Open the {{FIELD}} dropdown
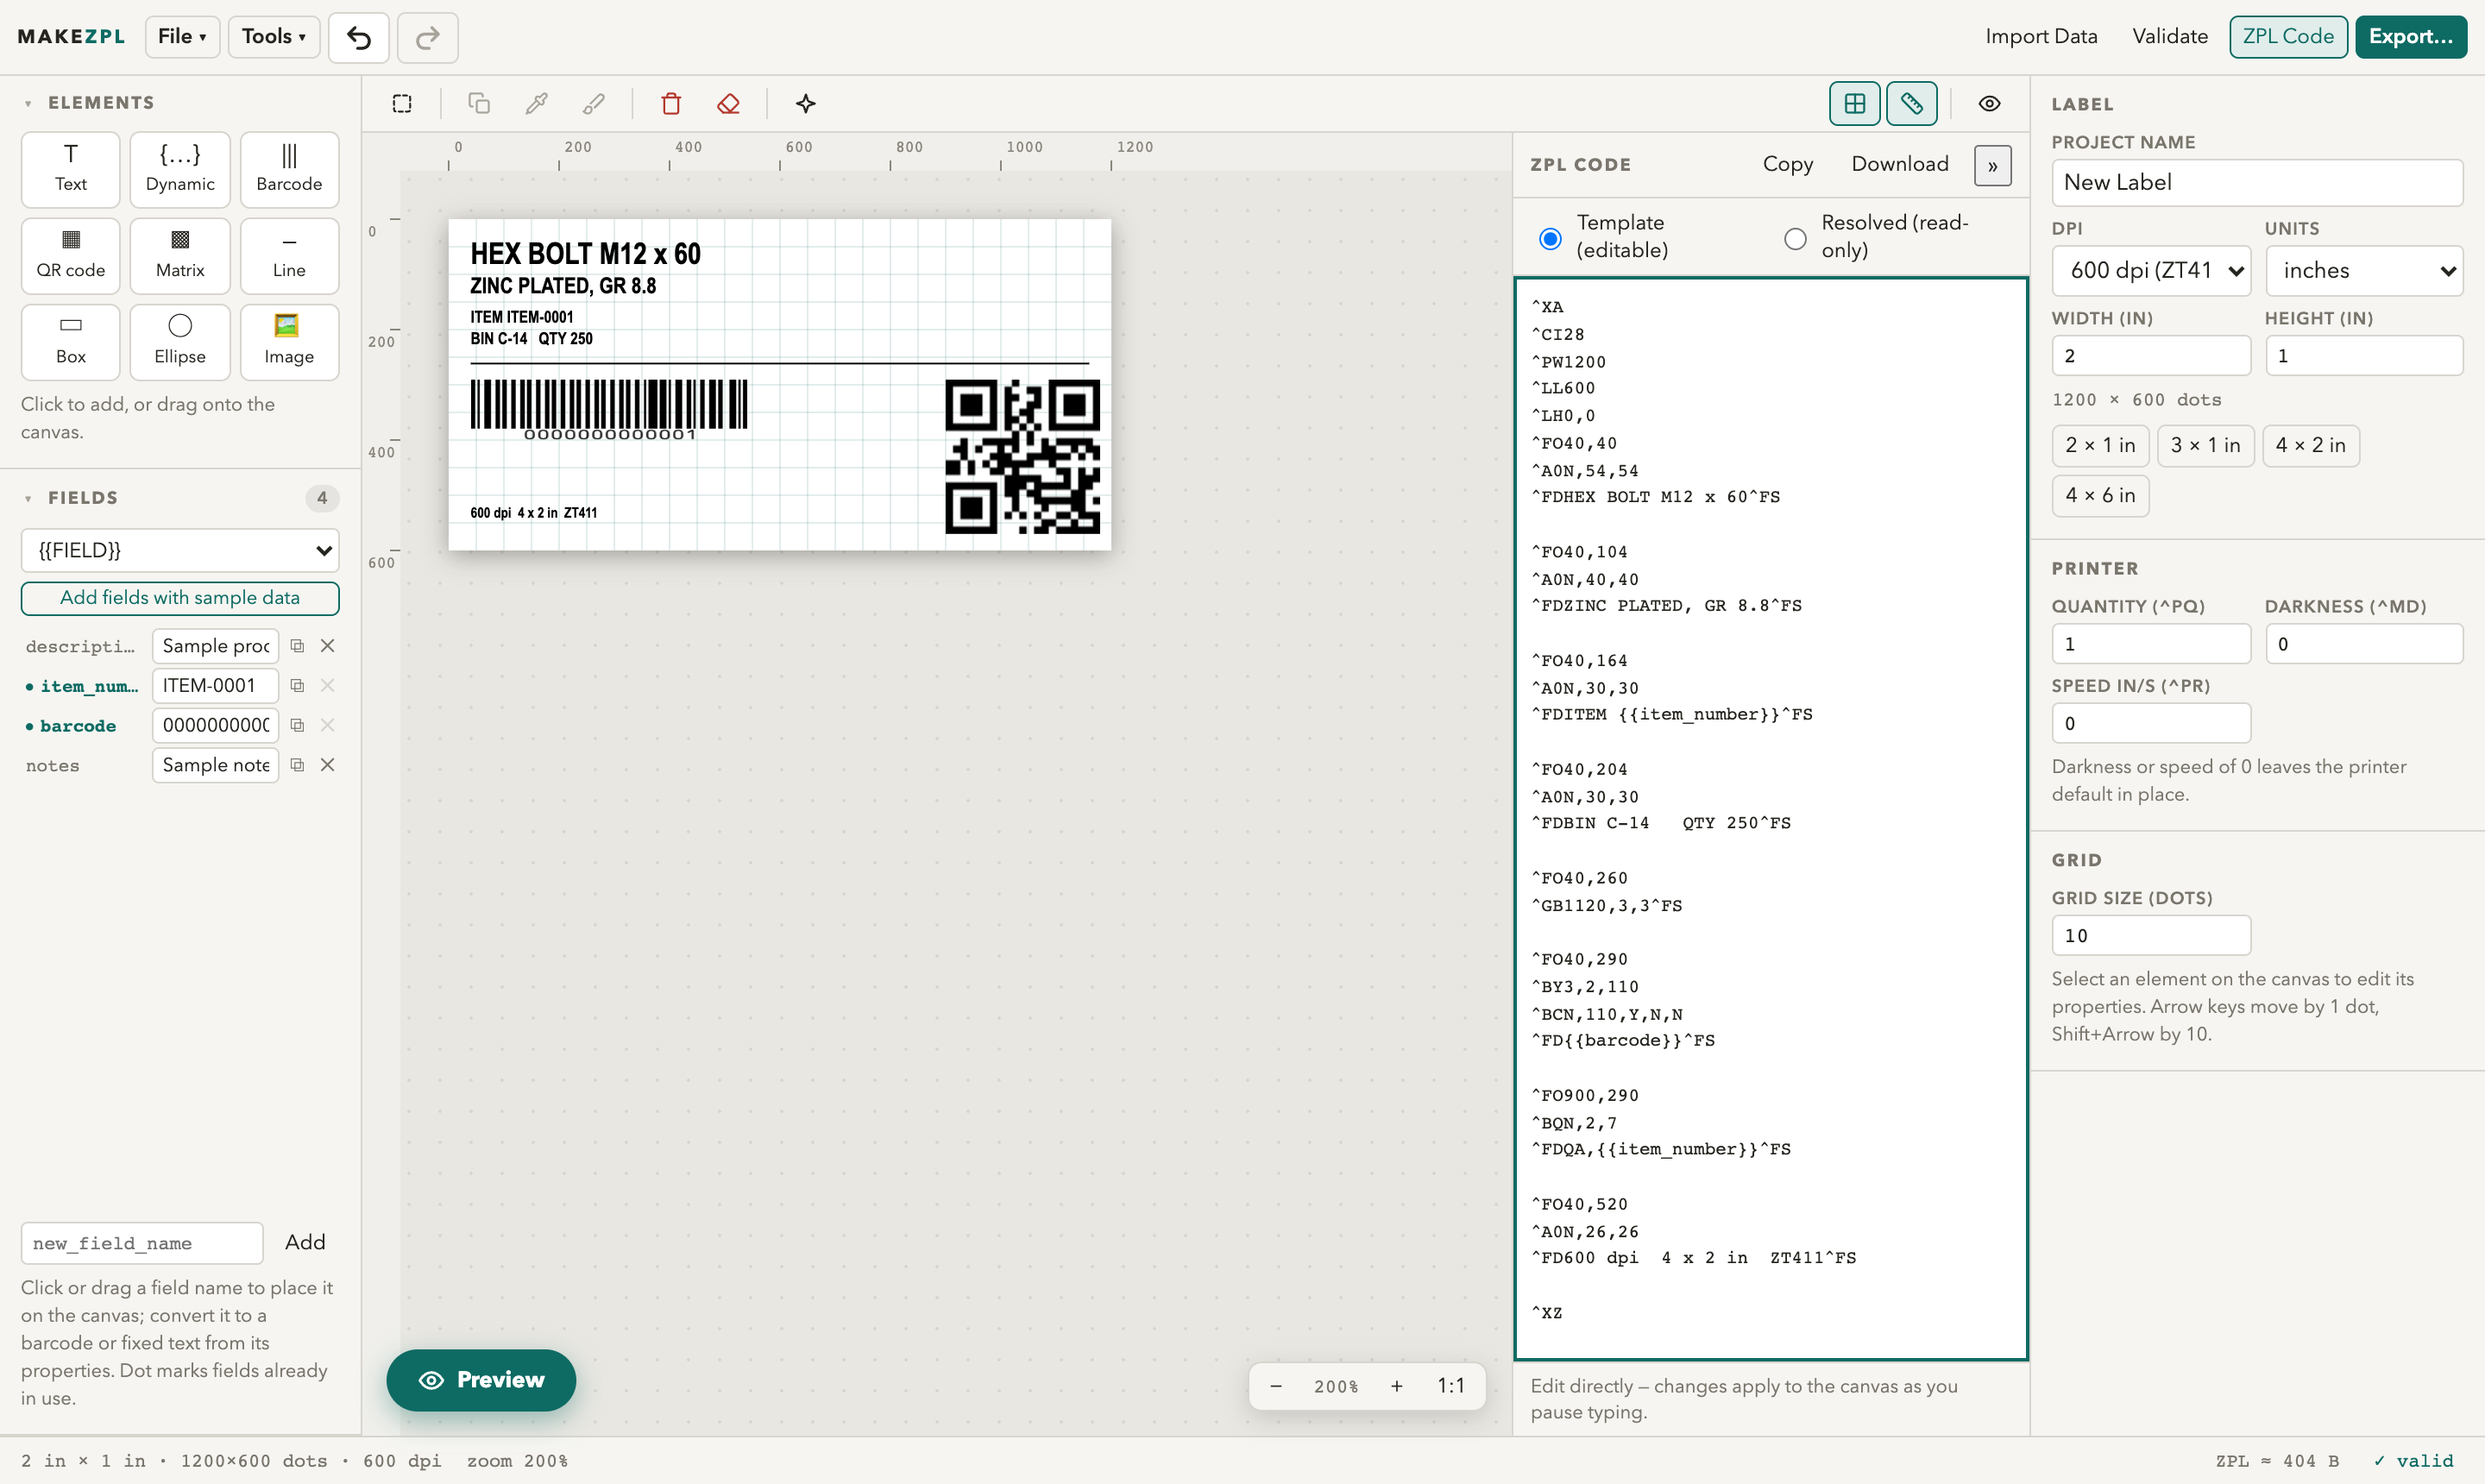Image resolution: width=2485 pixels, height=1484 pixels. tap(180, 551)
